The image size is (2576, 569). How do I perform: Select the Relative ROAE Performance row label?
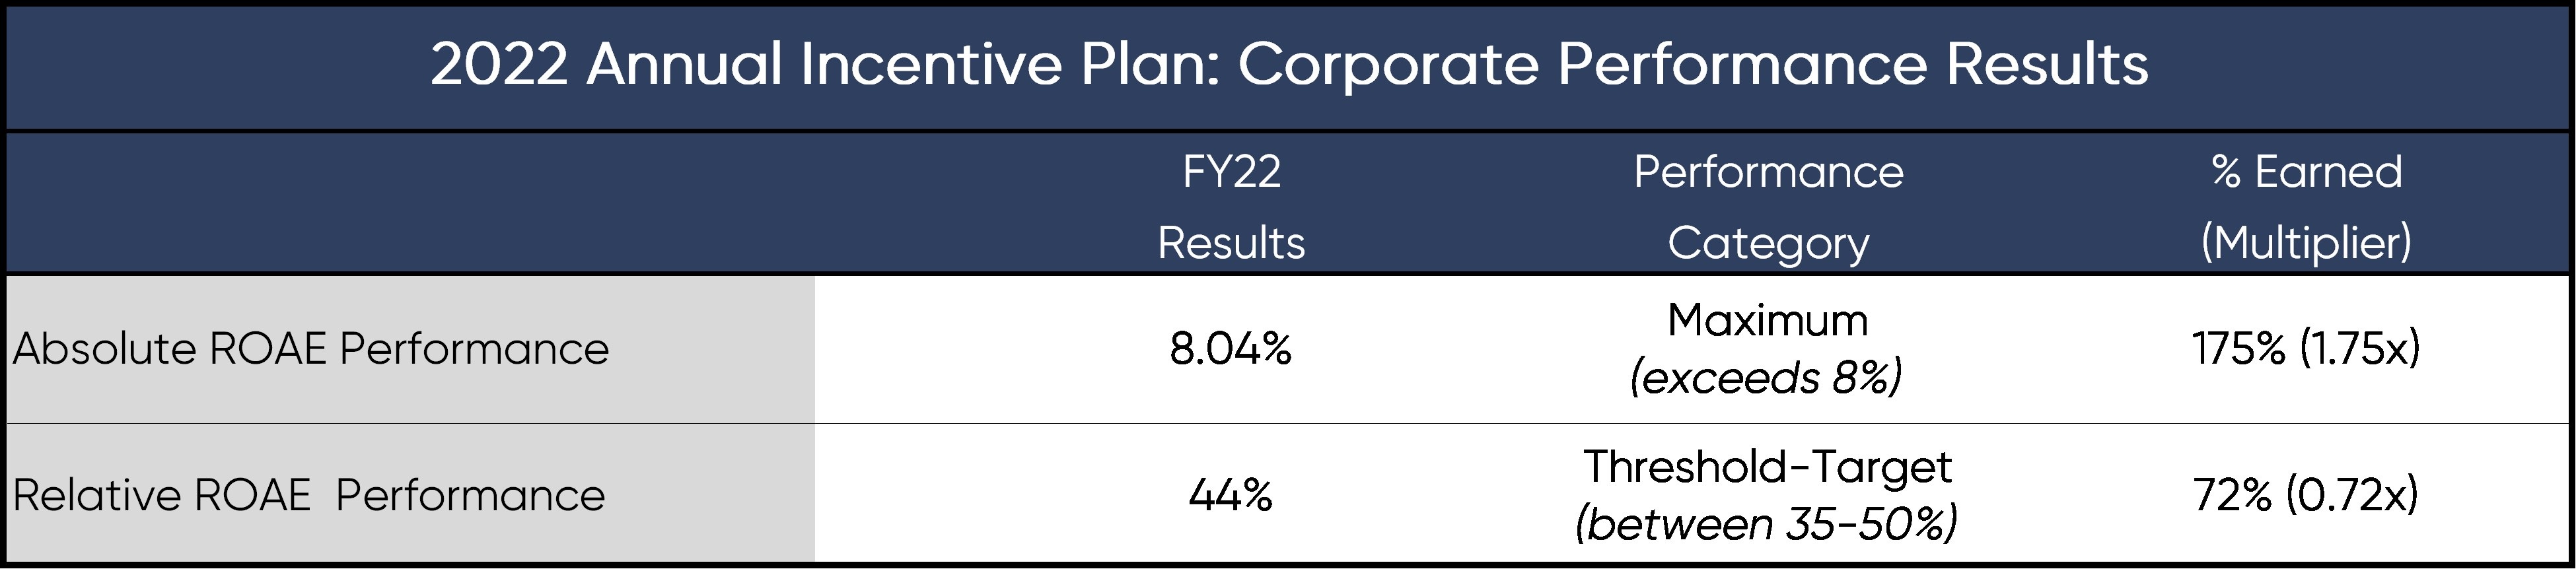(x=309, y=495)
